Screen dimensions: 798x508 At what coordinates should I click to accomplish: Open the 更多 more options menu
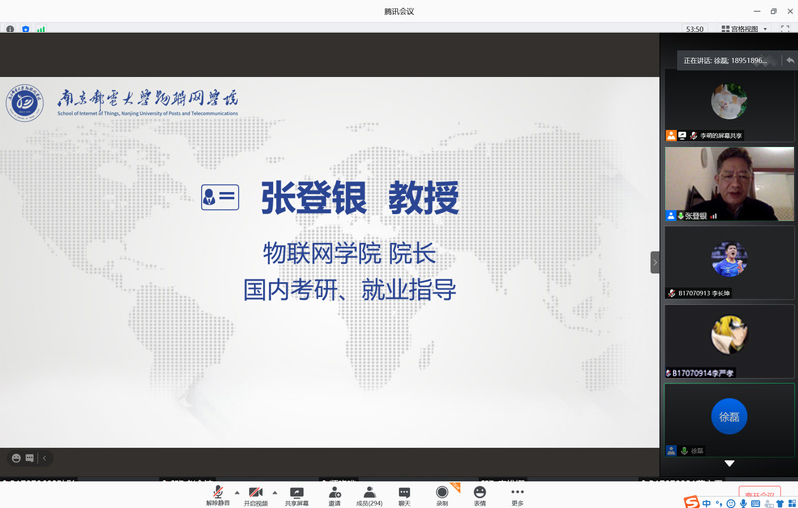[517, 494]
